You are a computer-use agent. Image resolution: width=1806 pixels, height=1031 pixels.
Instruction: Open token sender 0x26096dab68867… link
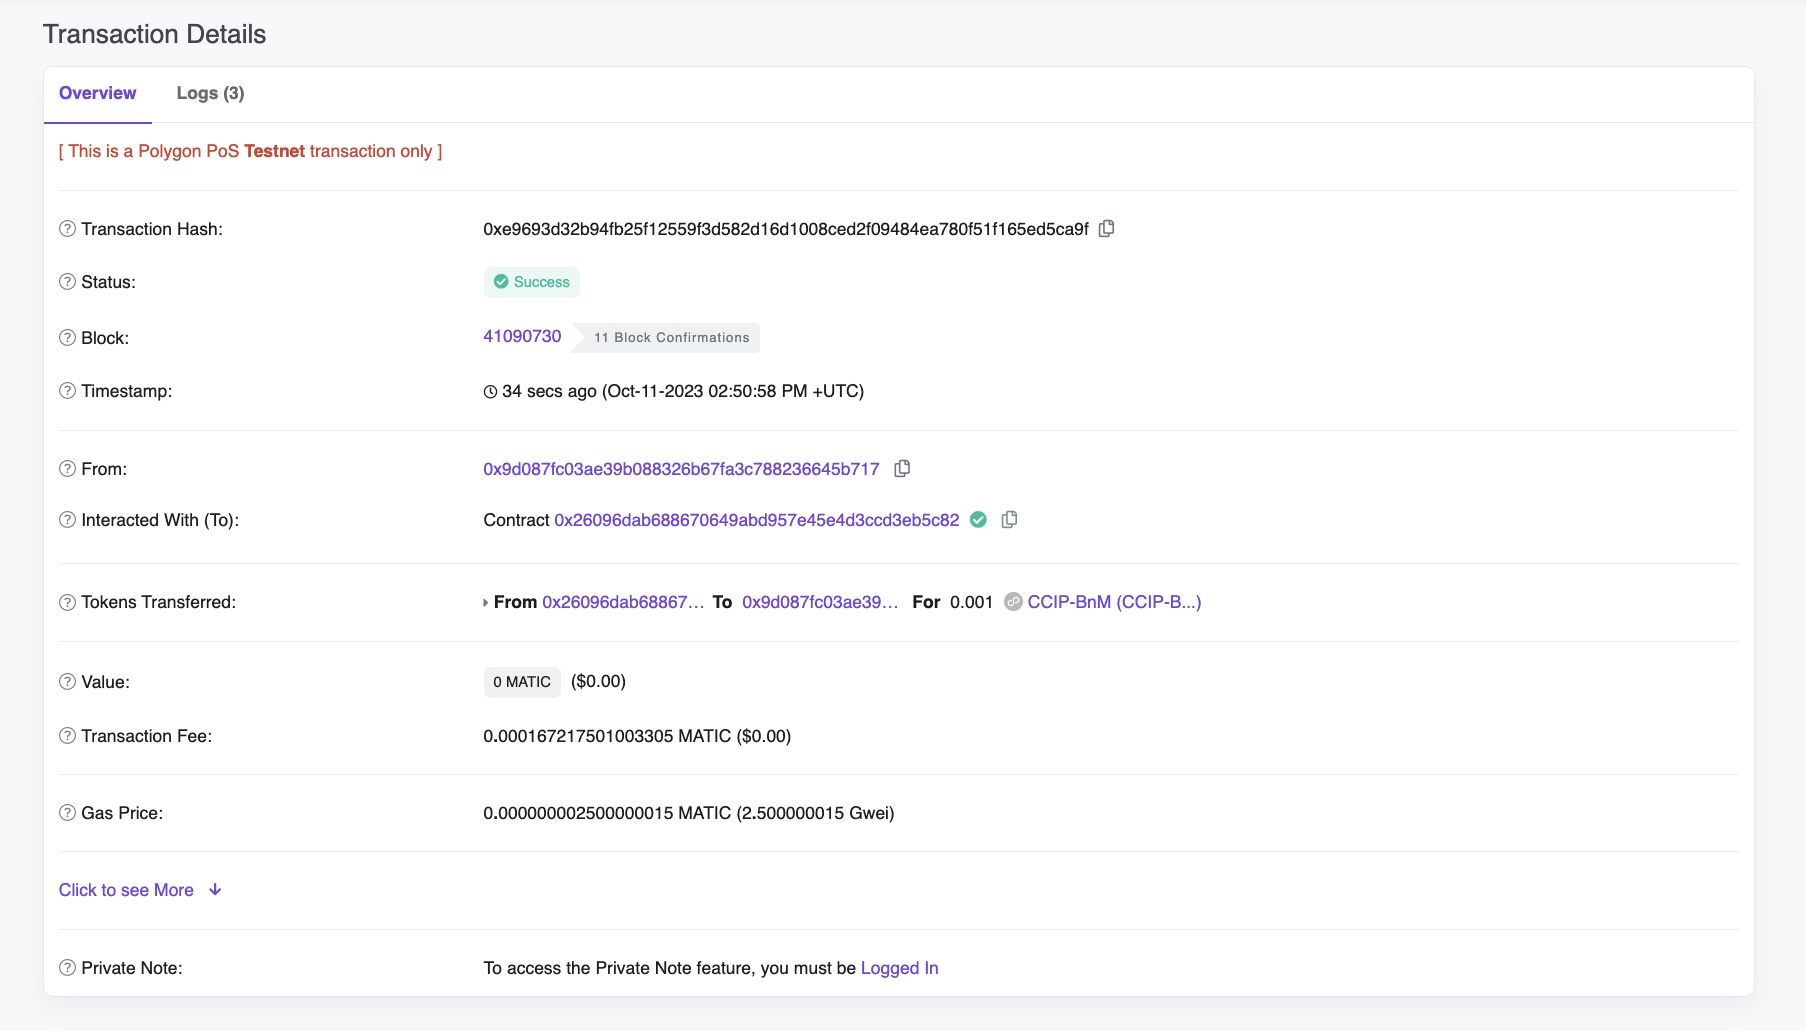click(623, 602)
